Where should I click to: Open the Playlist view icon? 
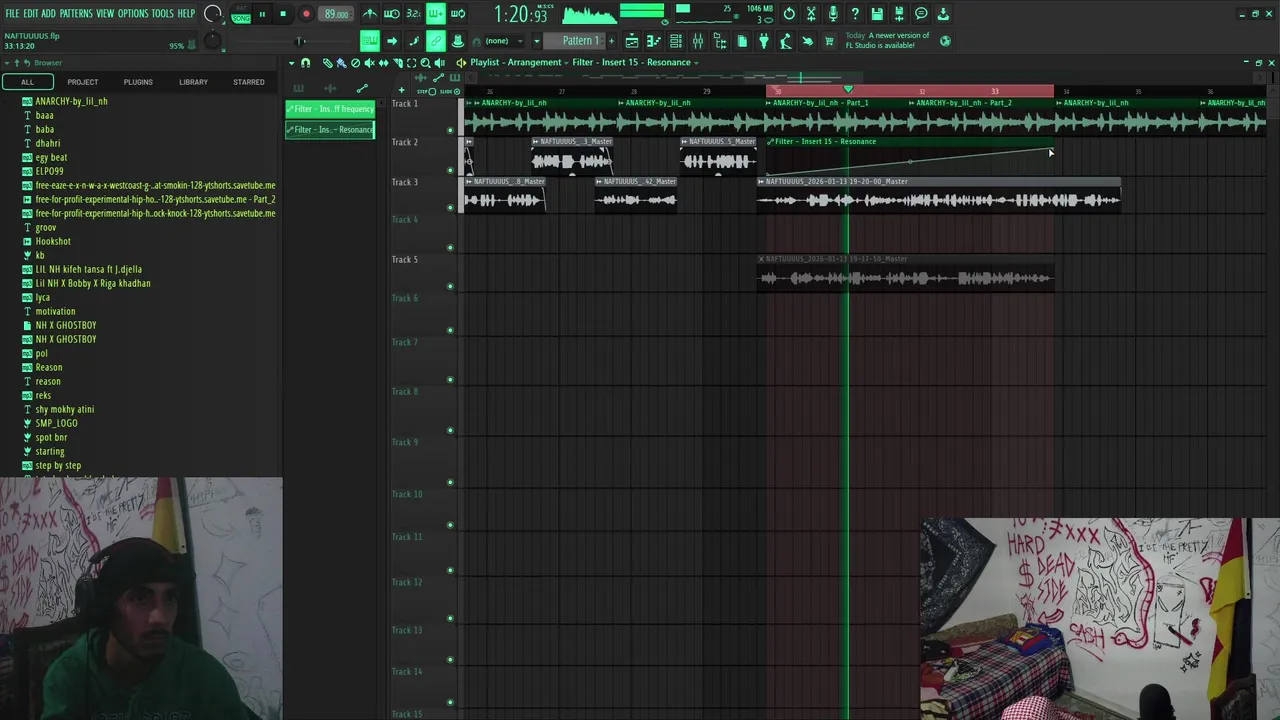point(632,41)
